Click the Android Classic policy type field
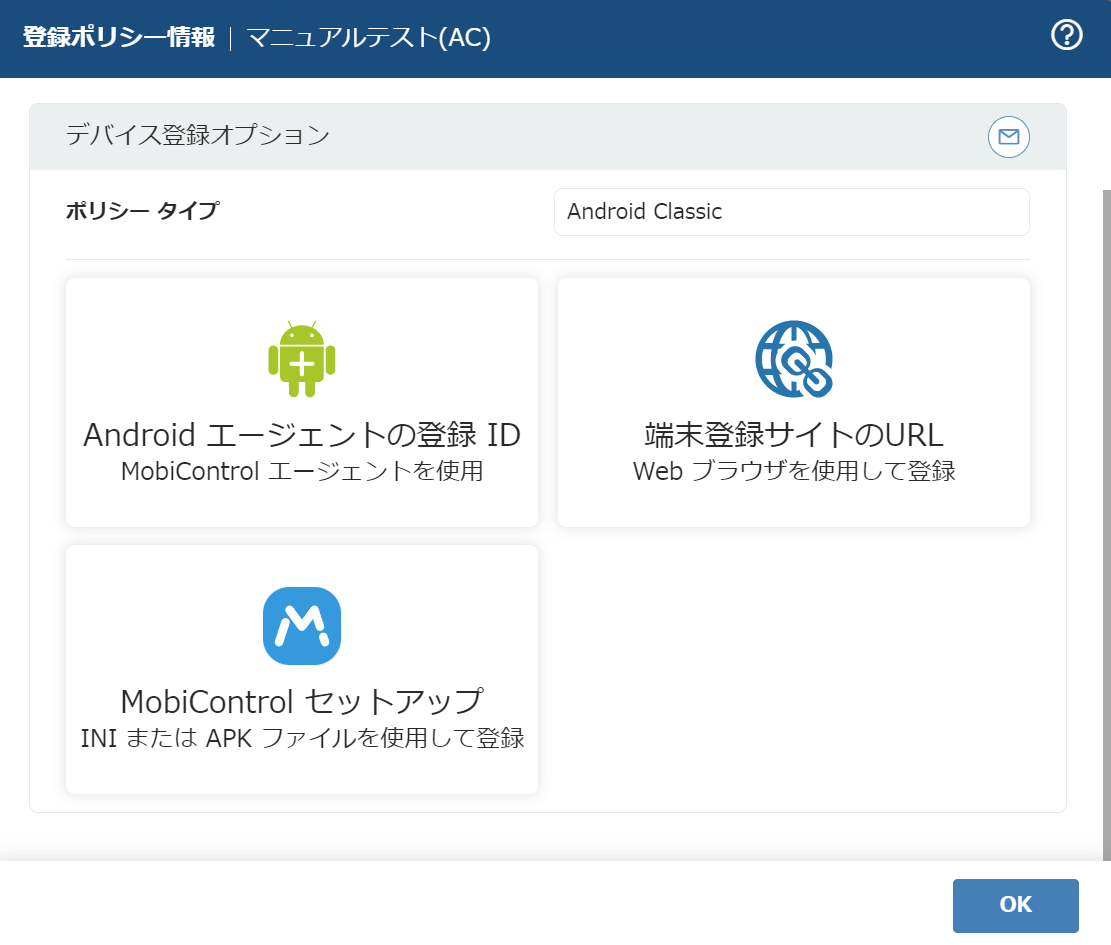Viewport: 1111px width, 945px height. [x=791, y=212]
